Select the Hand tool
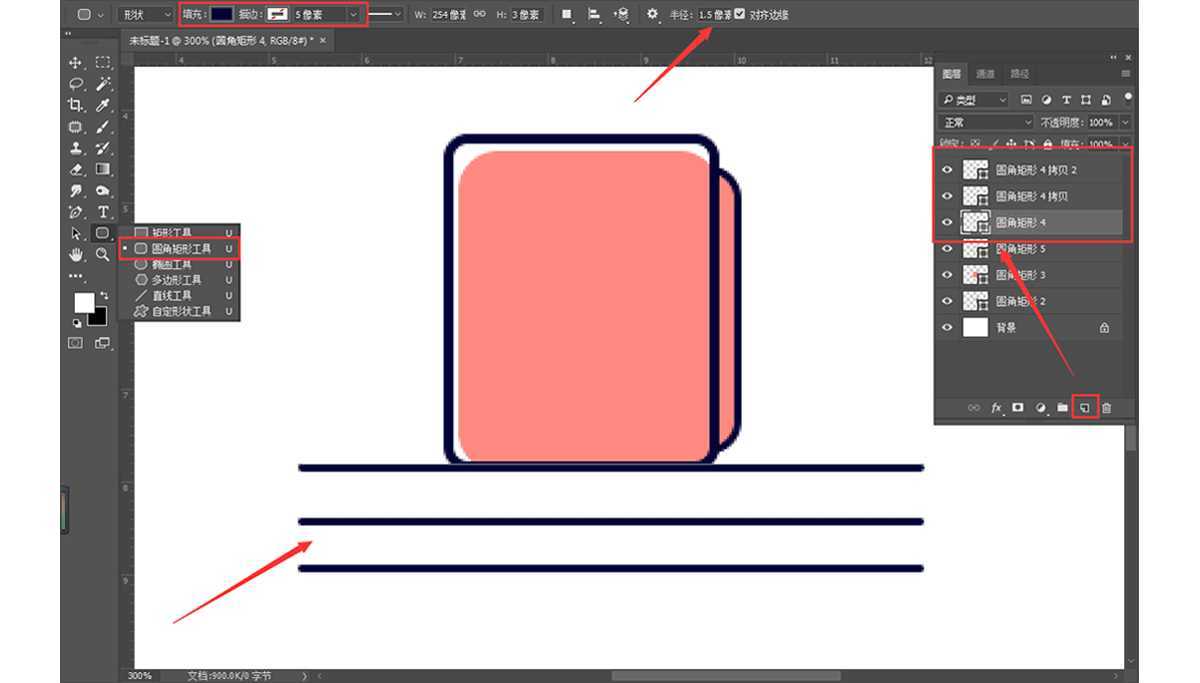Viewport: 1200px width, 683px height. pyautogui.click(x=76, y=255)
